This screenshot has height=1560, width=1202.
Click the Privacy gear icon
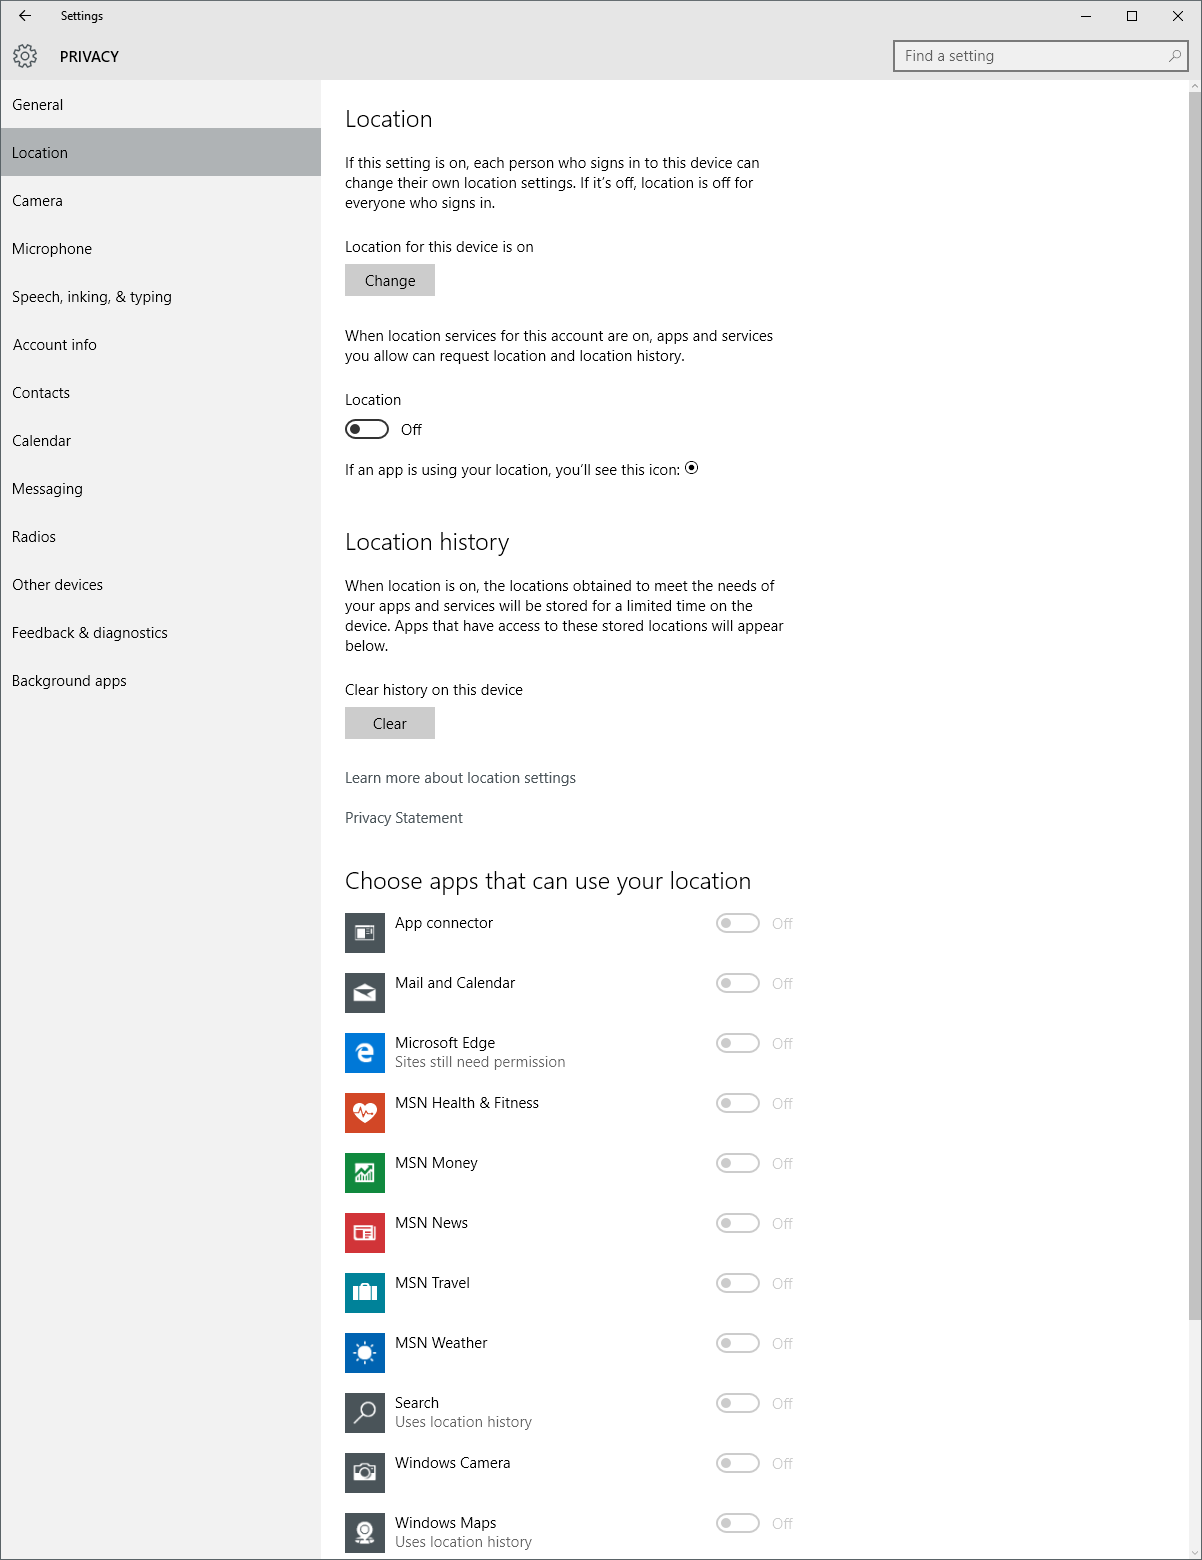coord(25,56)
